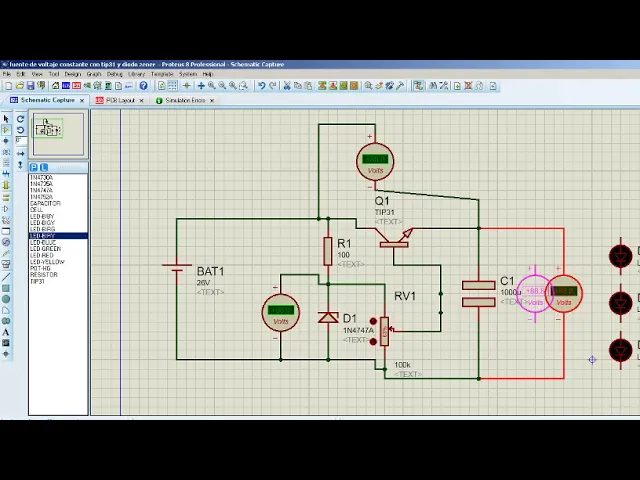Click the top voltmeter above Q1
640x480 pixels.
pos(375,162)
